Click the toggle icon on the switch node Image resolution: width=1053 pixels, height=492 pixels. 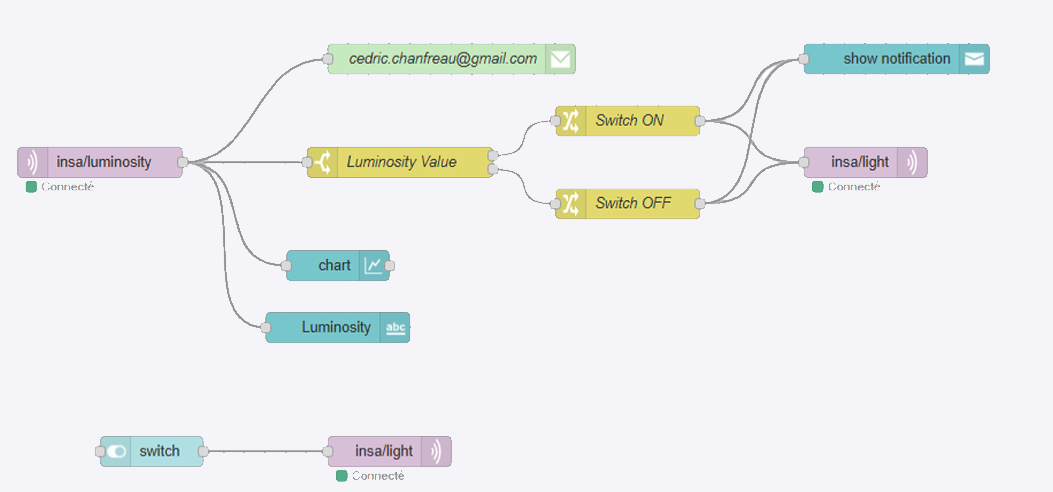(117, 451)
